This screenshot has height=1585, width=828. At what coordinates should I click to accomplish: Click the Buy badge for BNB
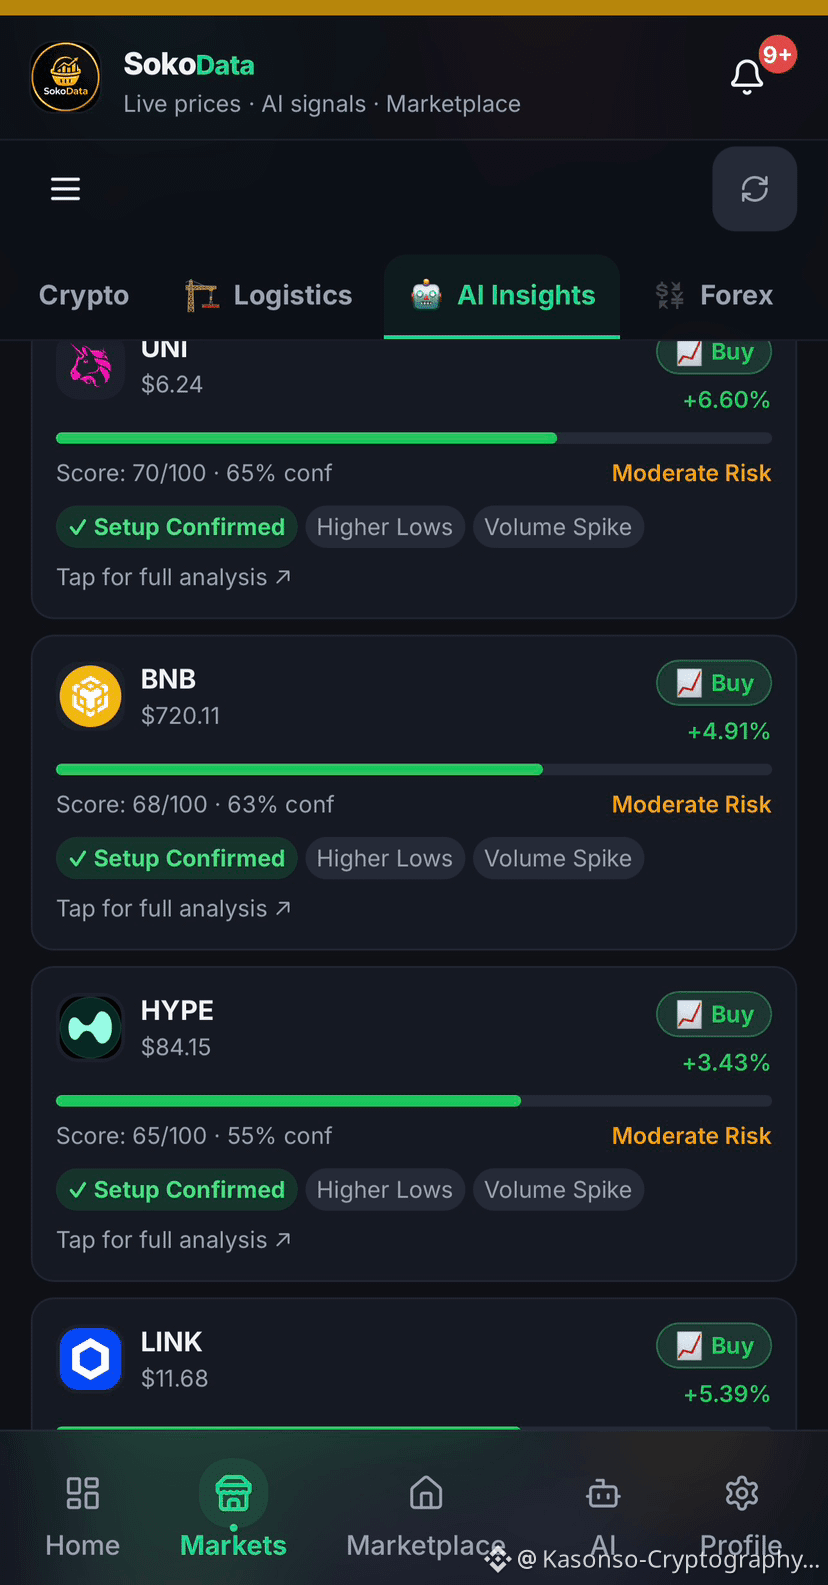click(714, 683)
